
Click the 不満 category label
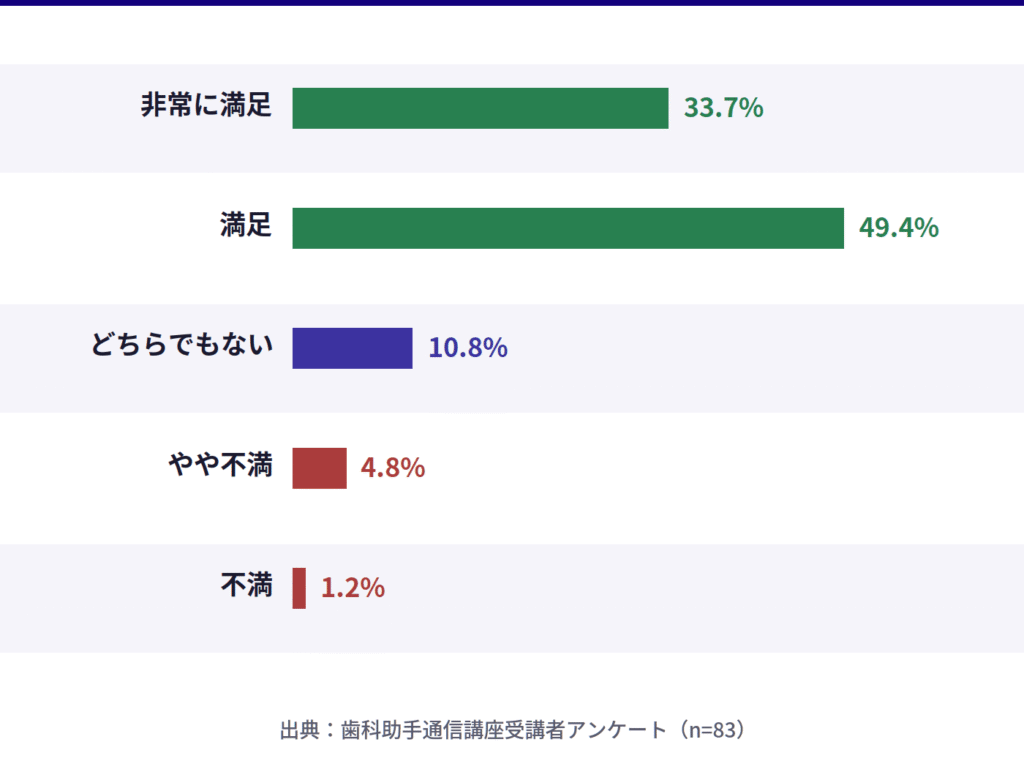tap(246, 587)
